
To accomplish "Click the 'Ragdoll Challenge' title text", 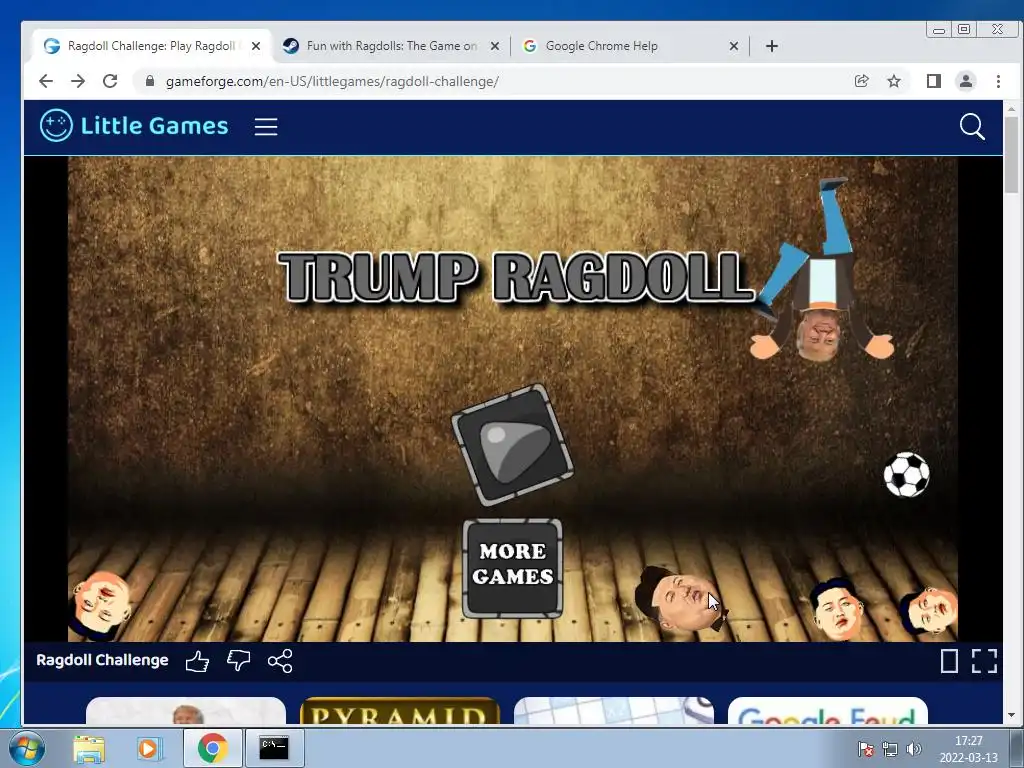I will [x=102, y=660].
